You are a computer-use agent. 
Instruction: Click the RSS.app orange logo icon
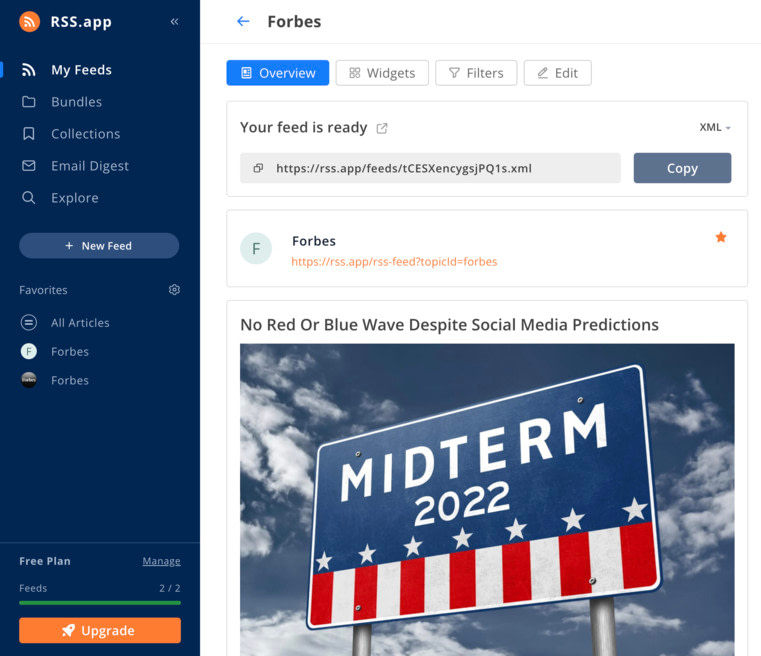point(29,21)
